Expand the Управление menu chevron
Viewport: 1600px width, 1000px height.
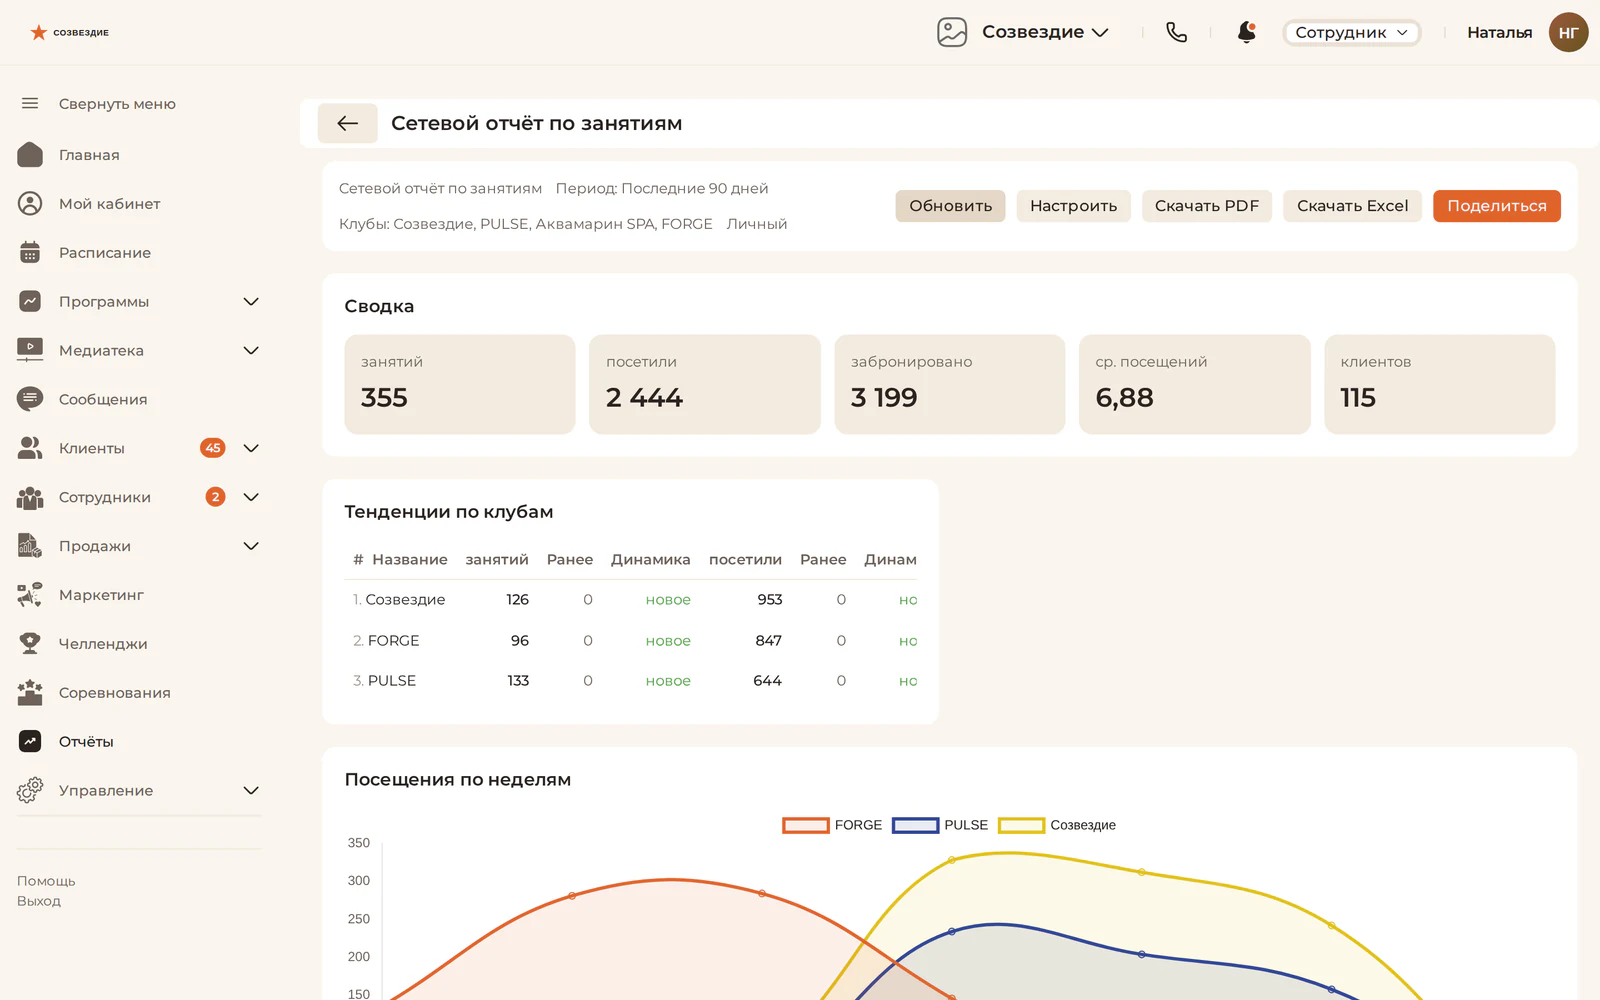tap(251, 790)
